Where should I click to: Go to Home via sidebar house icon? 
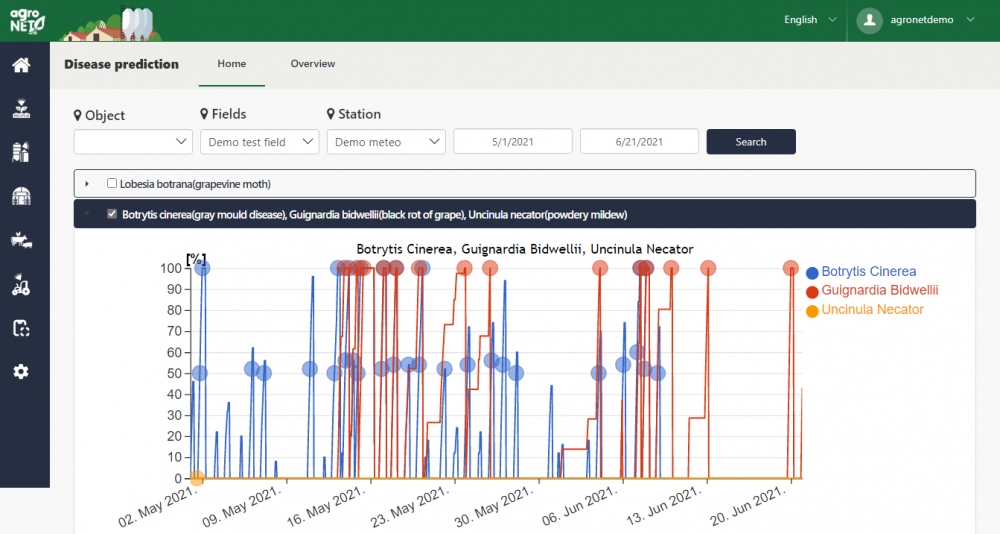pyautogui.click(x=20, y=66)
